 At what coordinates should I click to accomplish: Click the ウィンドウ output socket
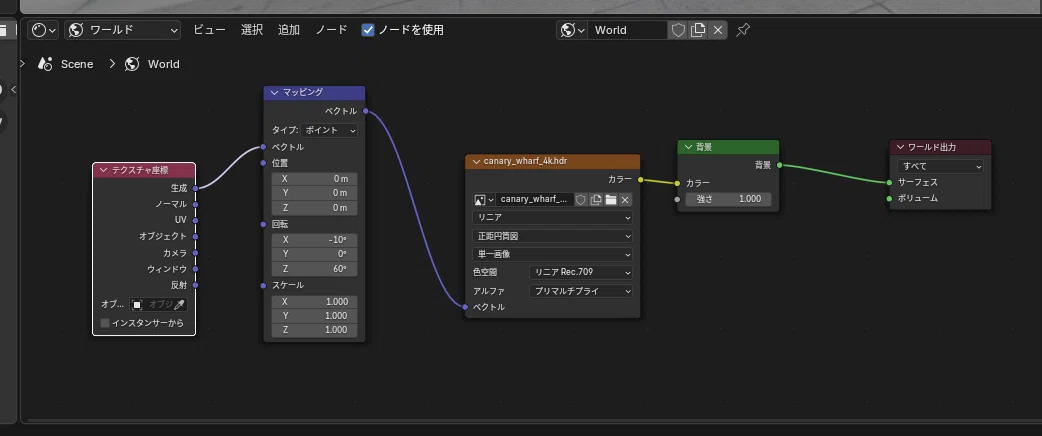coord(195,269)
